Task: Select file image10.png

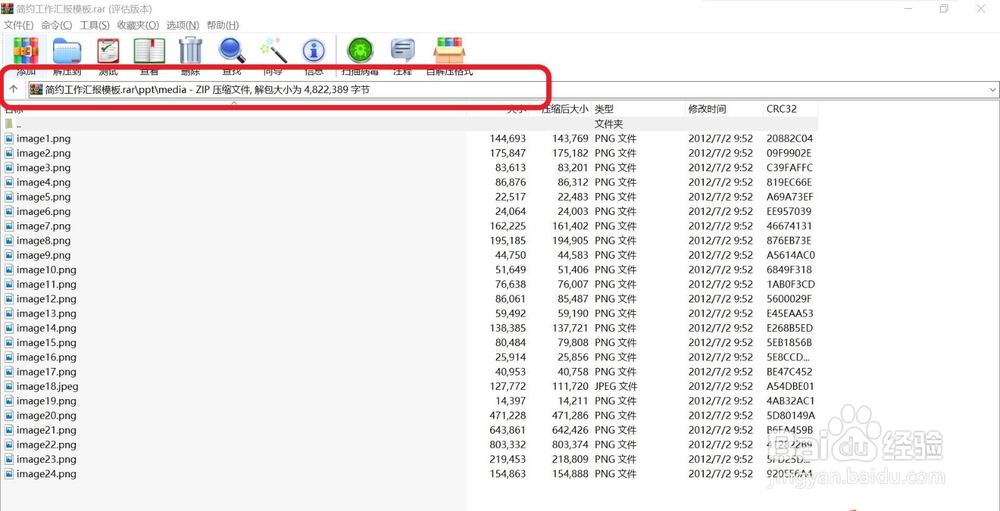Action: tap(47, 270)
